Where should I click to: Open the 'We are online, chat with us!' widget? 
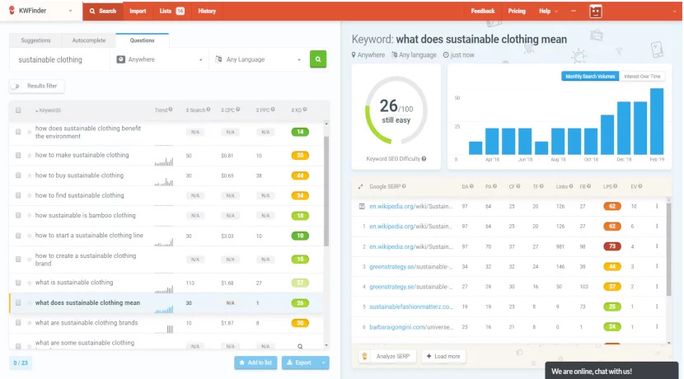[x=612, y=371]
